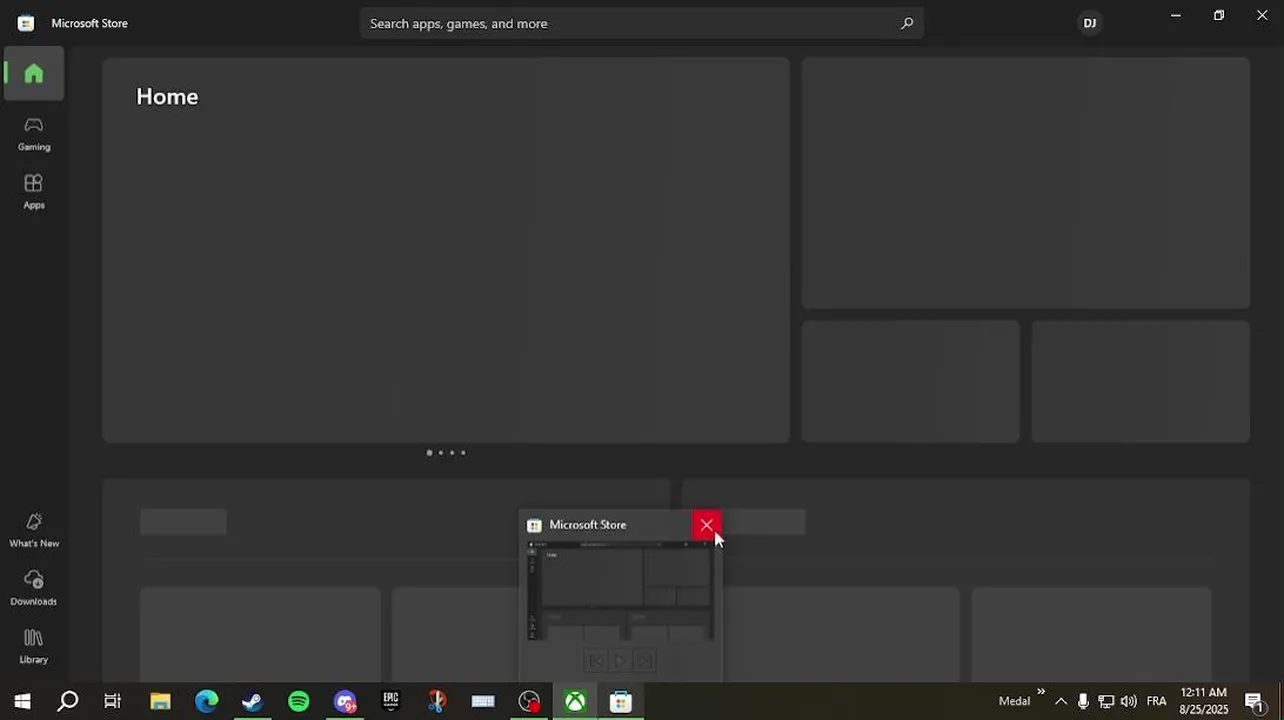
Task: Click the search box in Microsoft Store
Action: (641, 23)
